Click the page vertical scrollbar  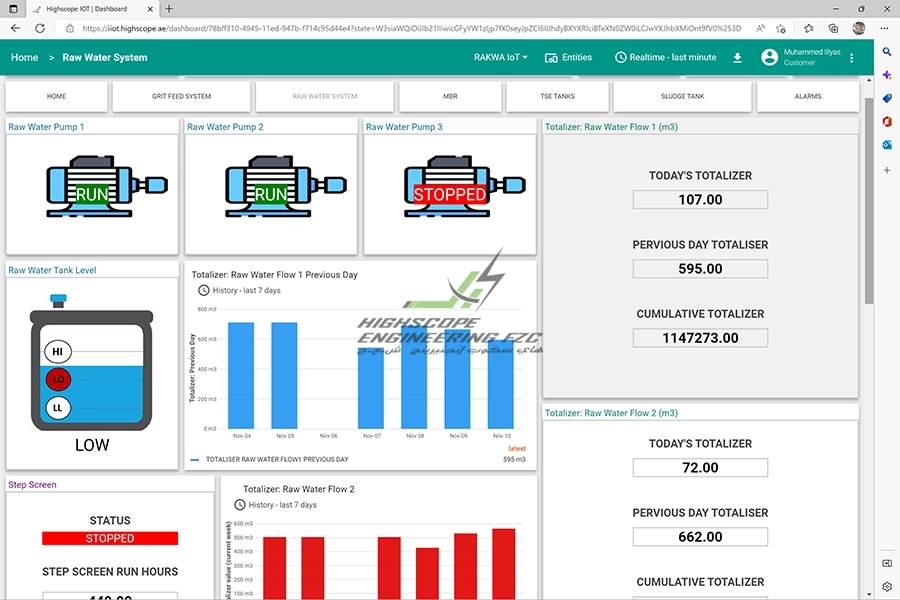coord(869,201)
